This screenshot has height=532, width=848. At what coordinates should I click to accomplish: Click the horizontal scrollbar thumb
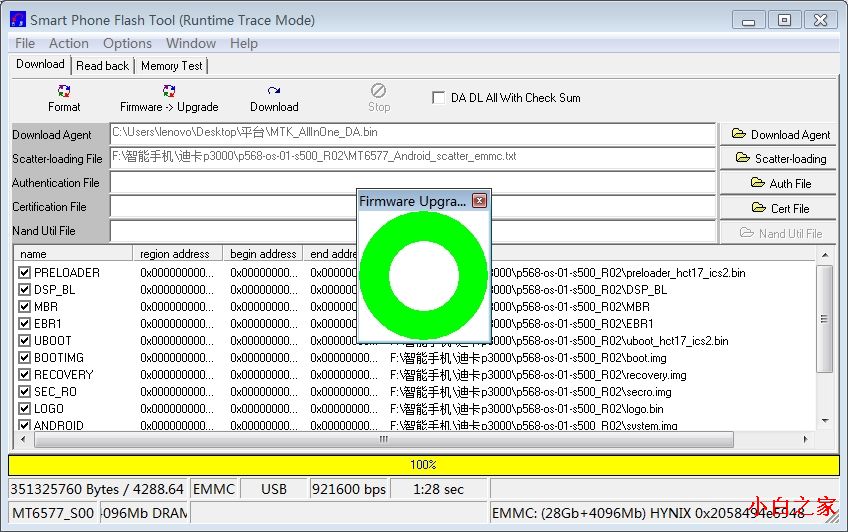click(383, 439)
